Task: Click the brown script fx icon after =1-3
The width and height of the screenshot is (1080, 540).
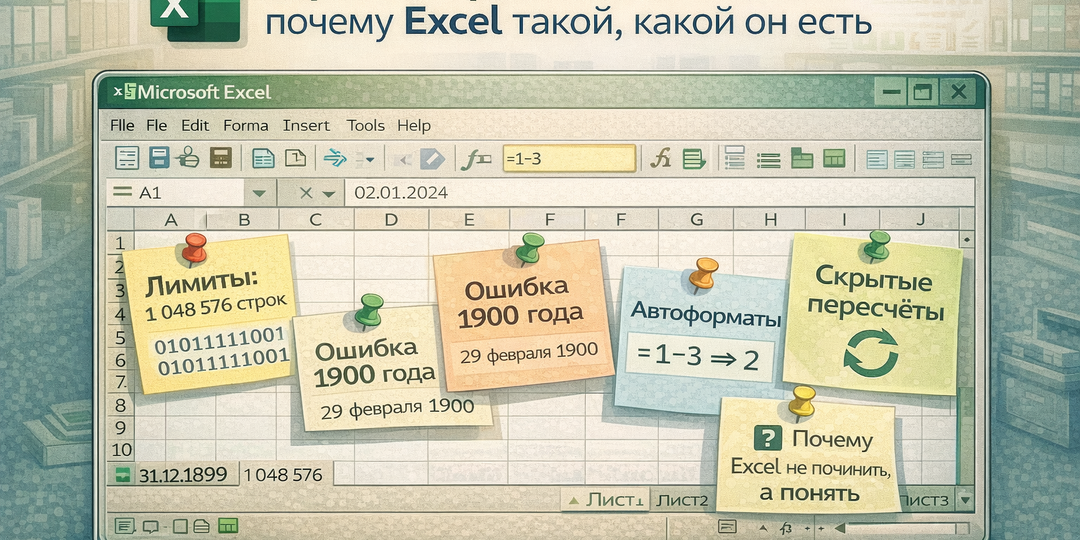Action: [661, 159]
